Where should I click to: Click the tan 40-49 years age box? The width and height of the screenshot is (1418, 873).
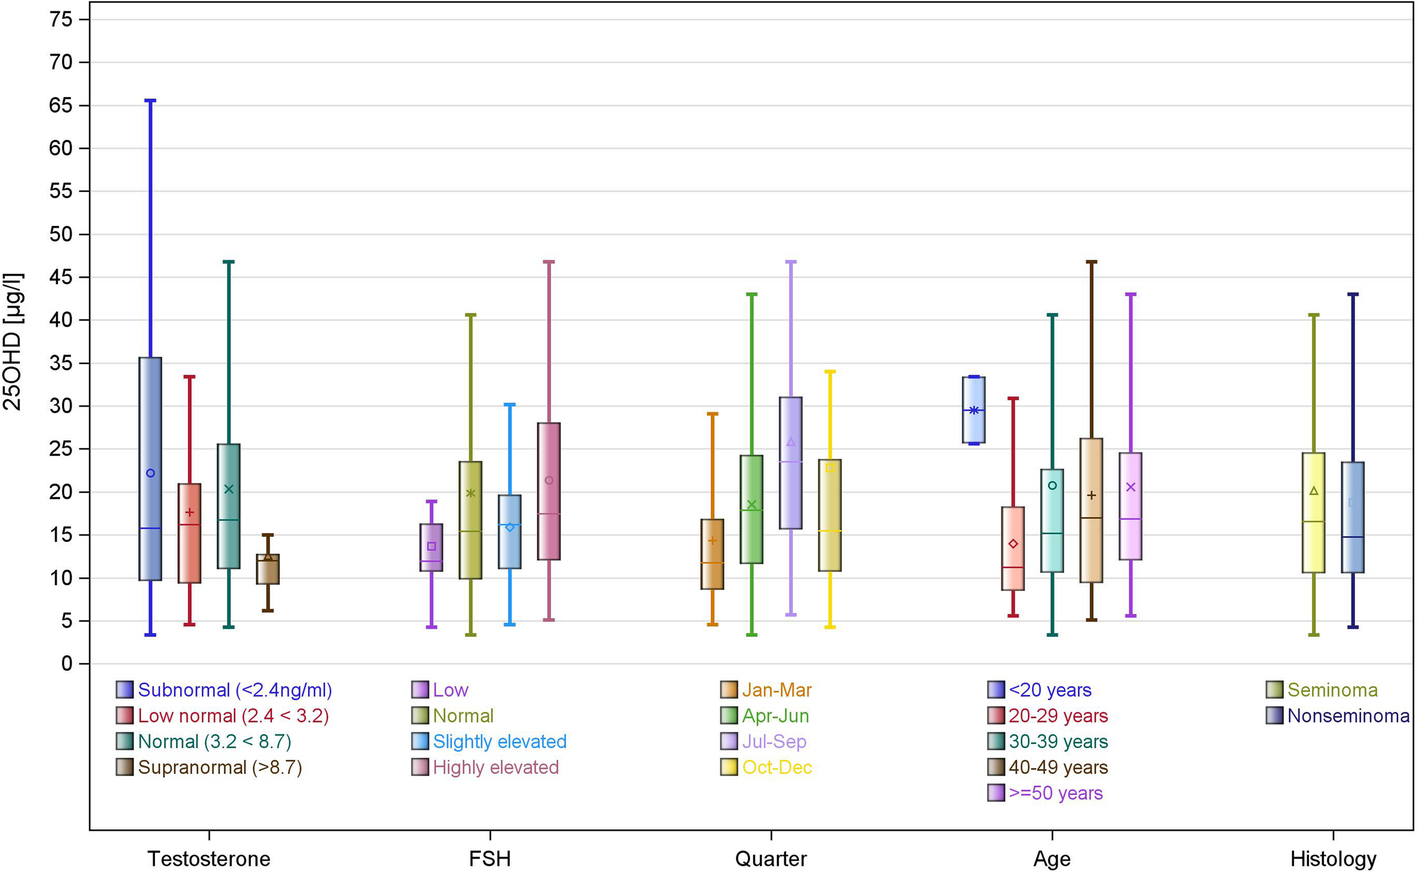(1091, 510)
